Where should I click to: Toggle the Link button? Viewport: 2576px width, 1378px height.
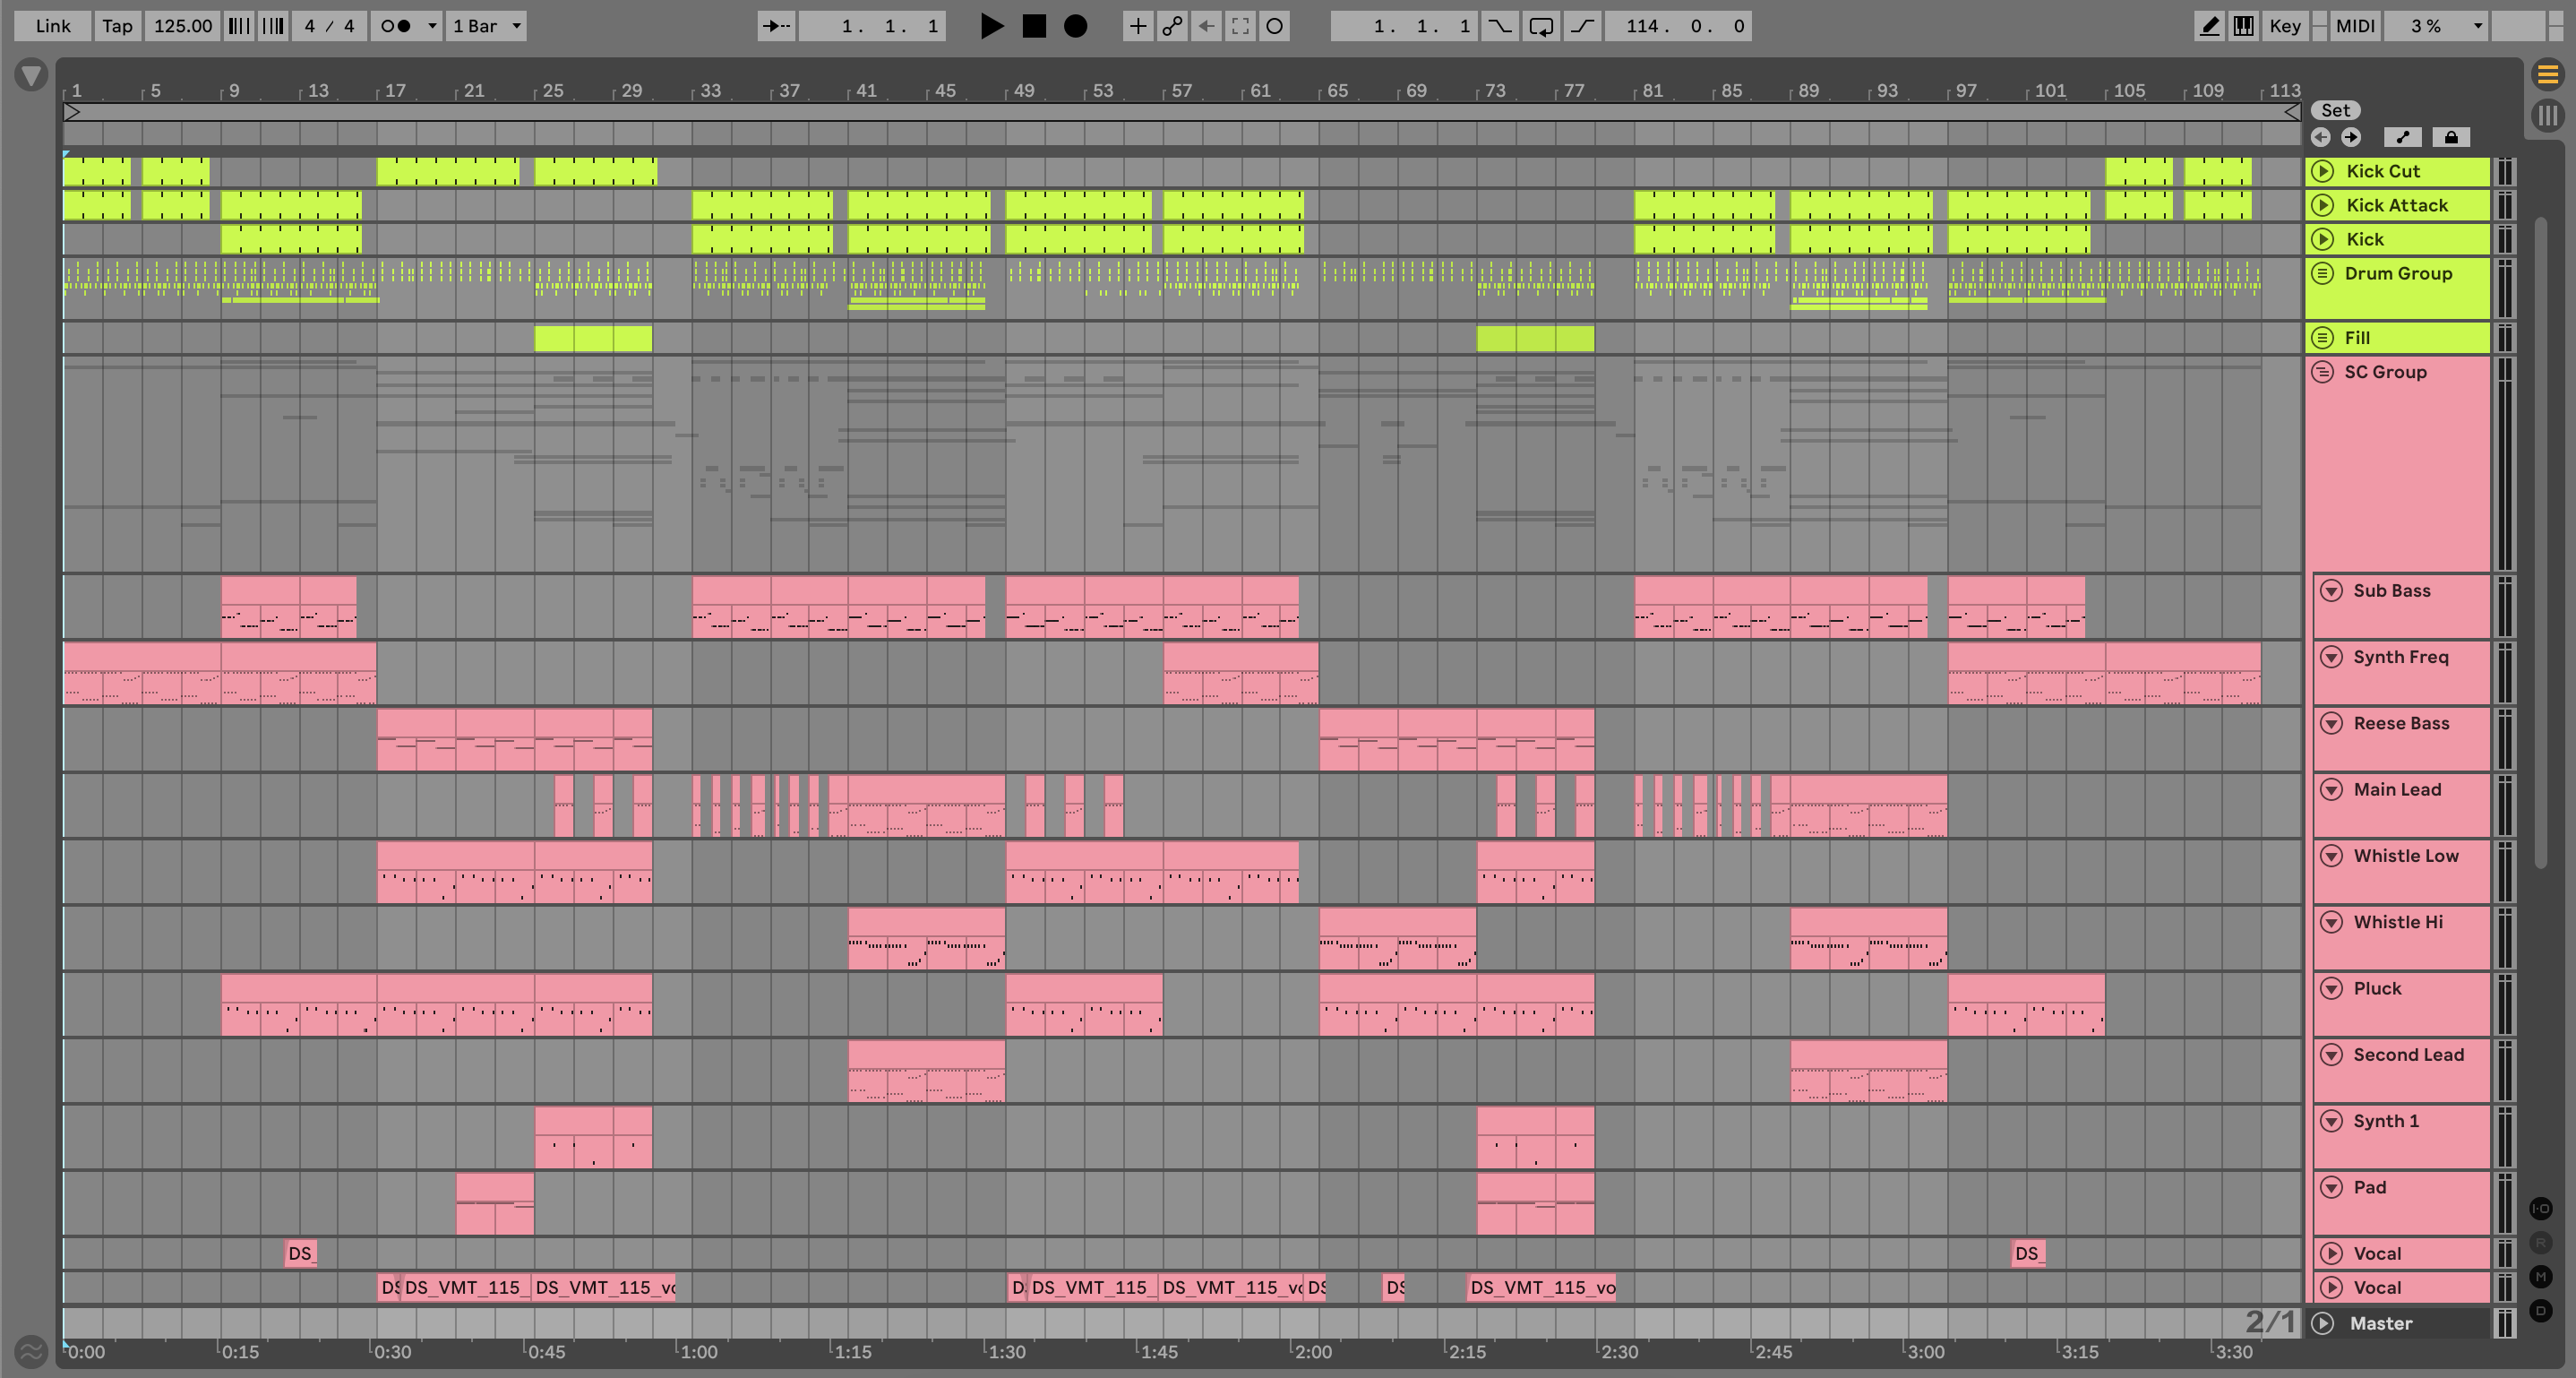[53, 26]
